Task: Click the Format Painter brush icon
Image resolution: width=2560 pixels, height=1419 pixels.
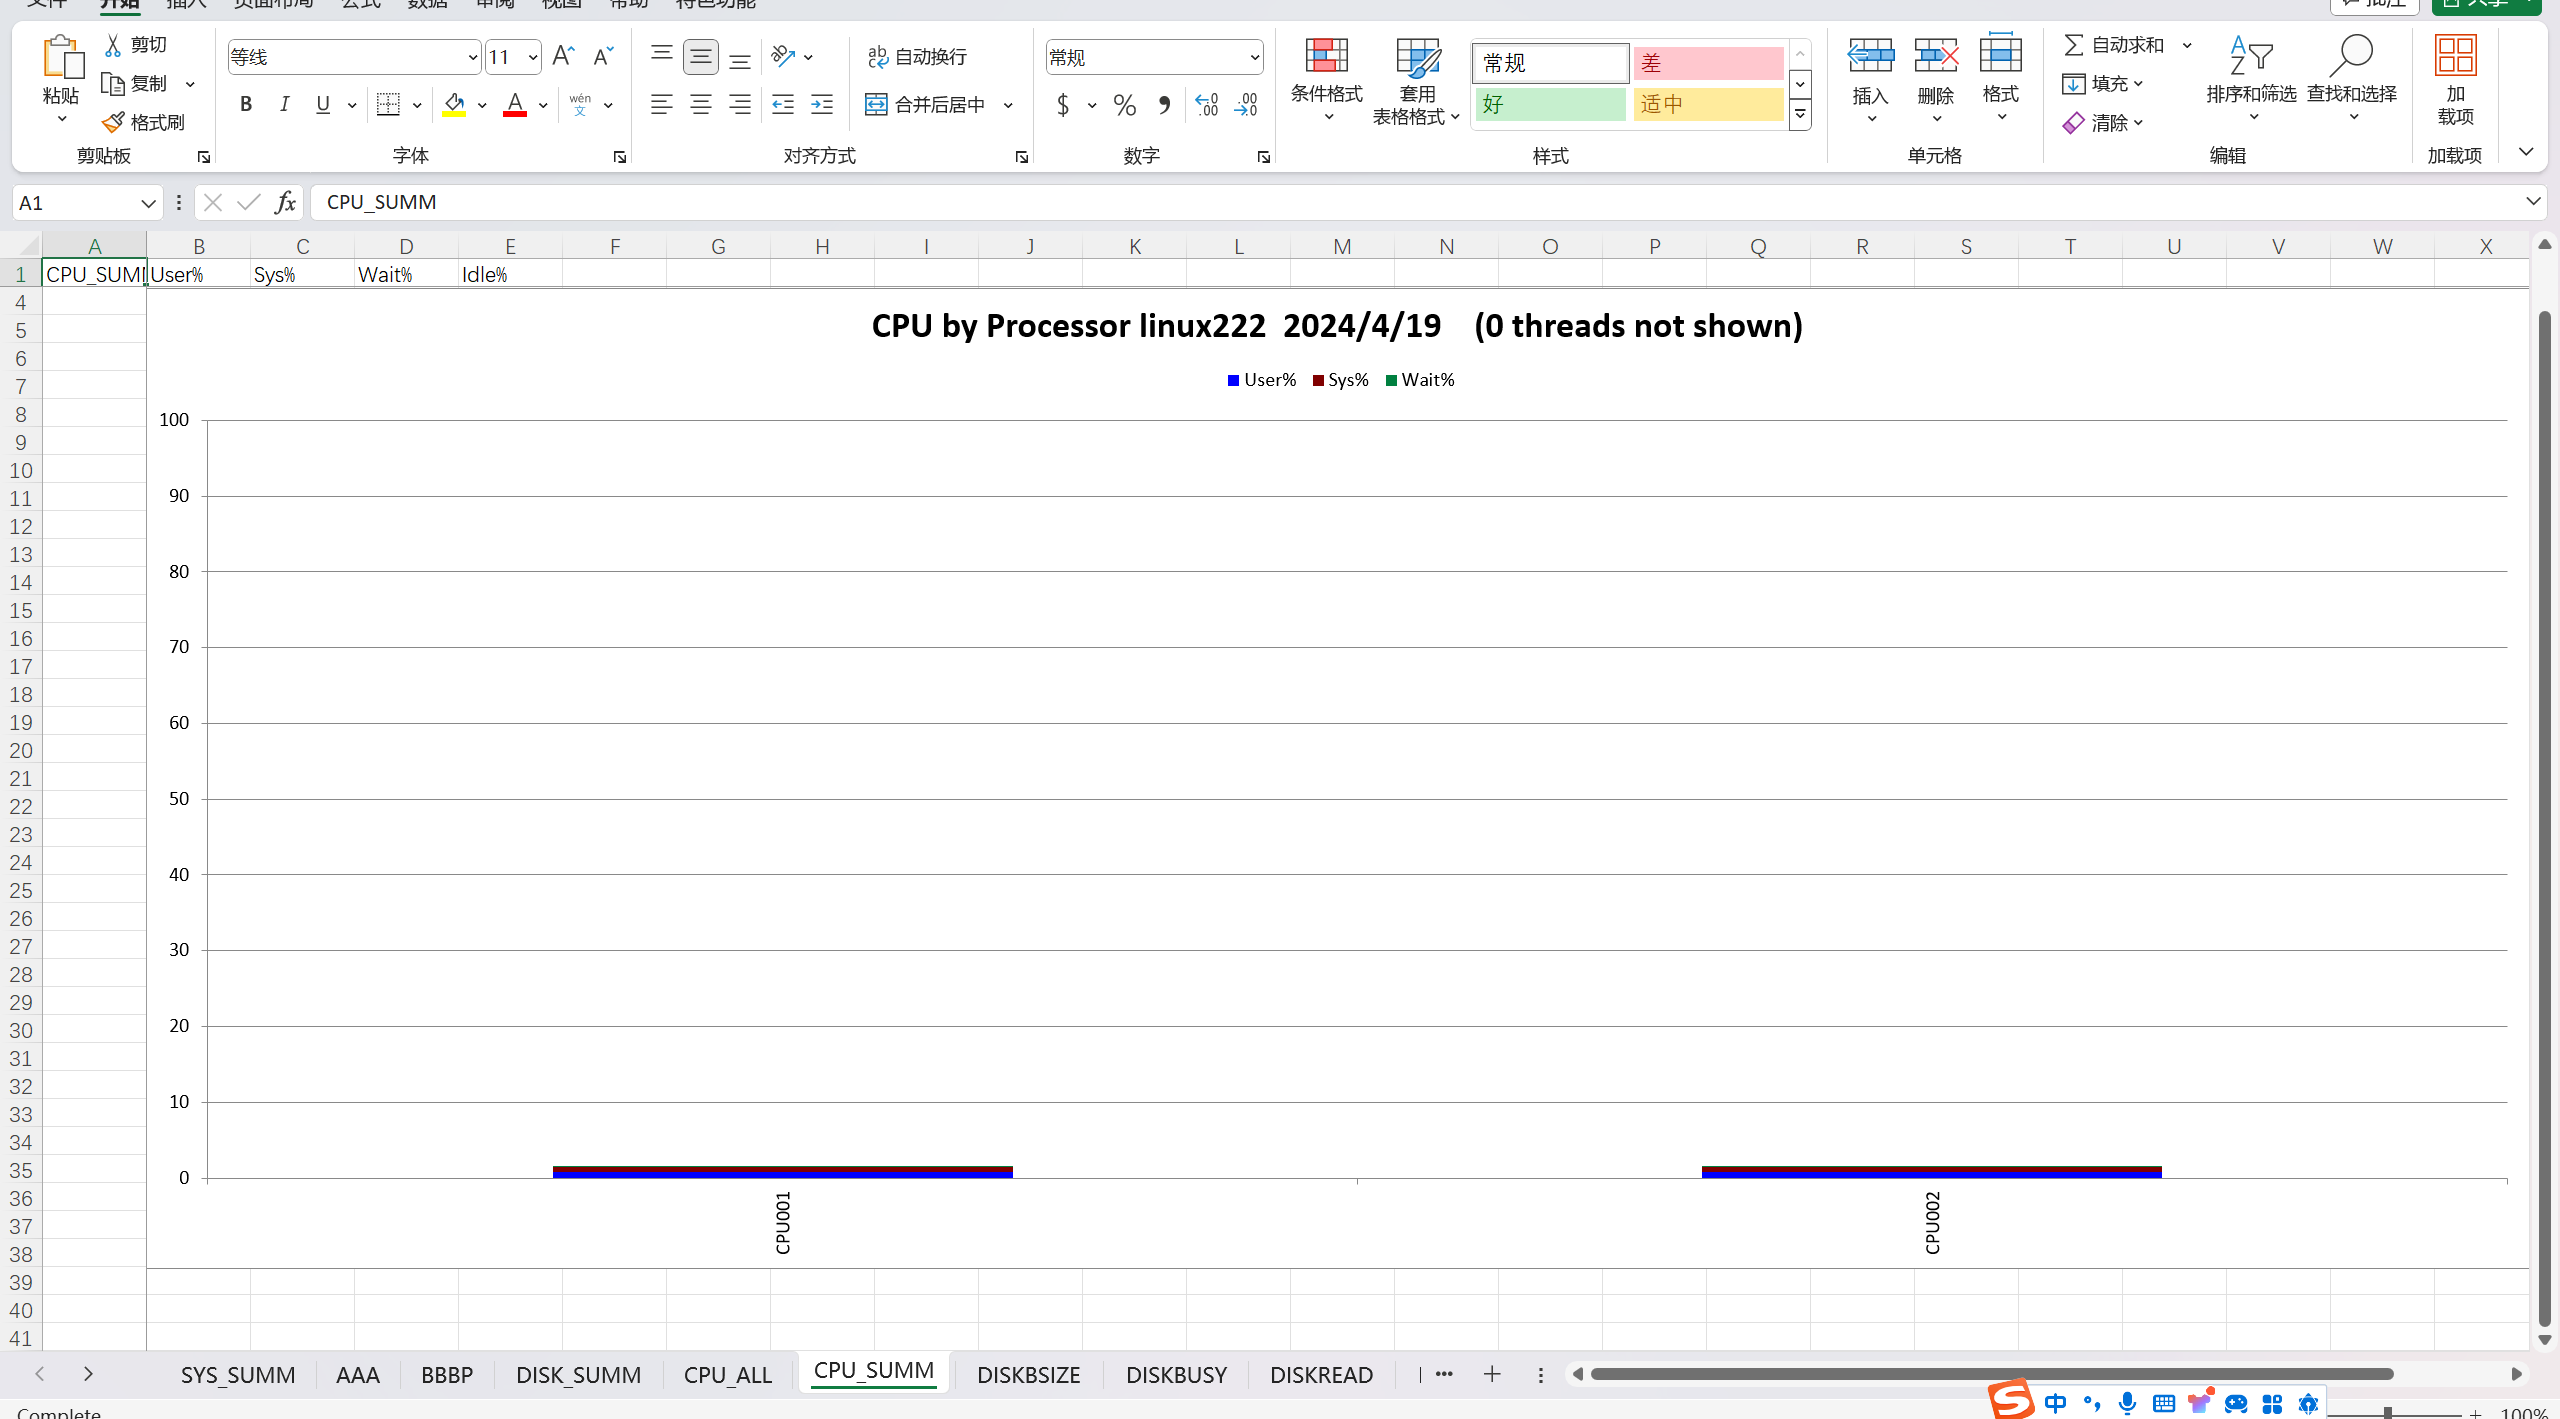Action: [114, 122]
